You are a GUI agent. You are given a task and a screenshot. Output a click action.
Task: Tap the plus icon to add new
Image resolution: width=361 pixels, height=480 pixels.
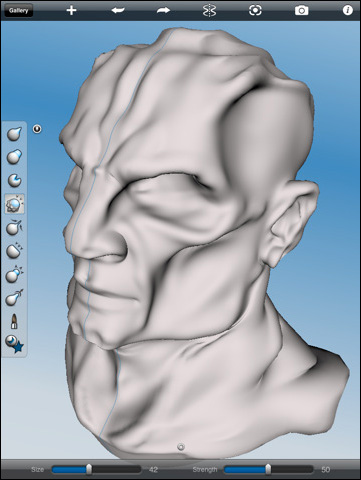point(71,10)
